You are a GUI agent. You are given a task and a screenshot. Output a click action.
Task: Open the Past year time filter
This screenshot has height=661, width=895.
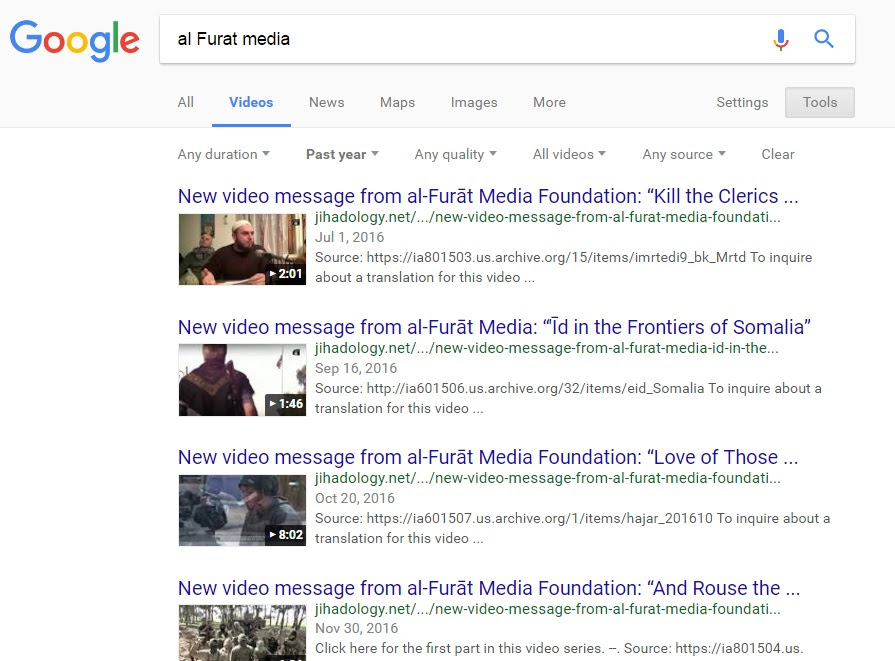pos(342,154)
